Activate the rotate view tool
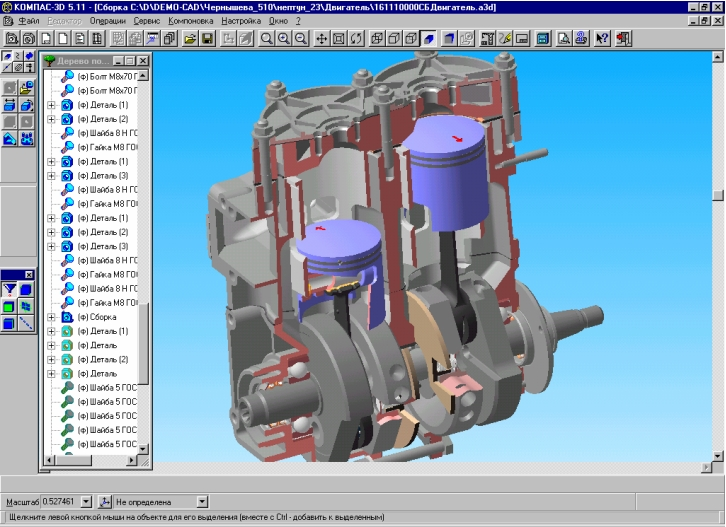This screenshot has width=726, height=527. [x=356, y=38]
